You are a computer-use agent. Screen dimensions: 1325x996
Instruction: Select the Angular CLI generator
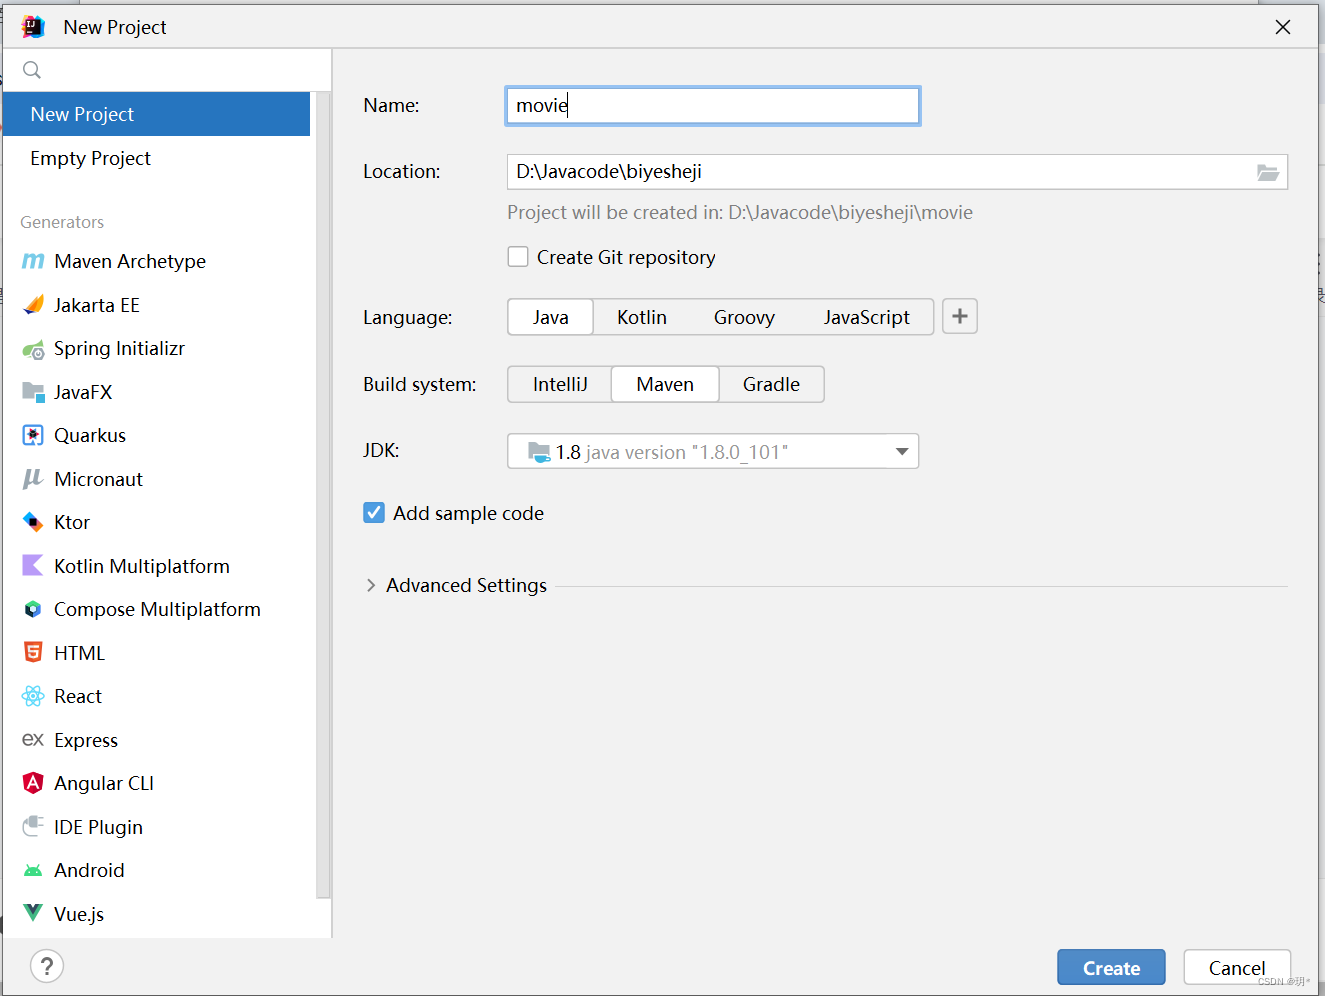tap(102, 783)
